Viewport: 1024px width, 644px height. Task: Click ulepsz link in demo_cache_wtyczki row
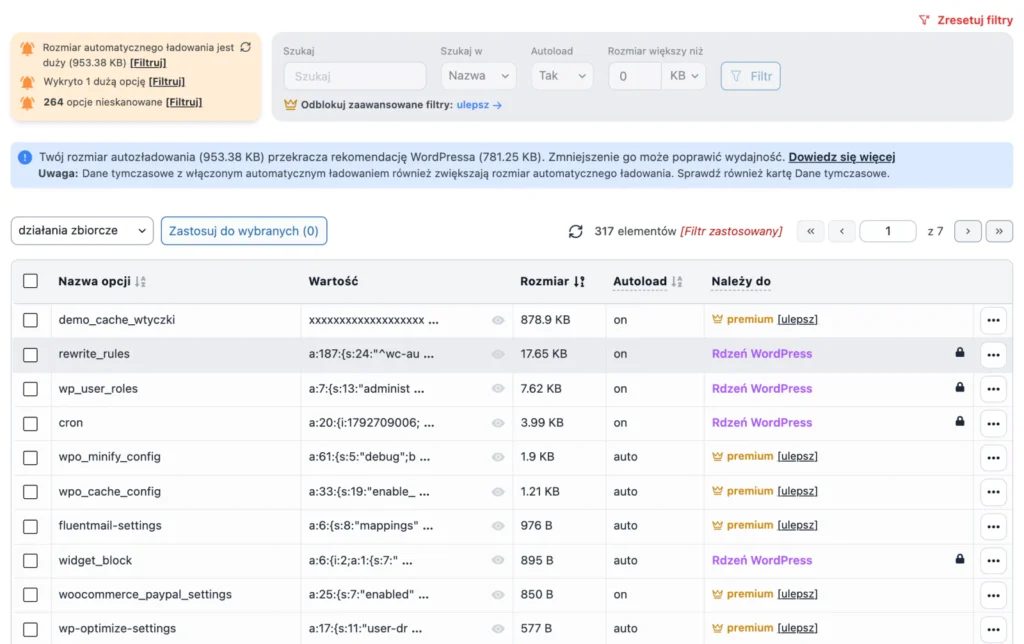[797, 319]
